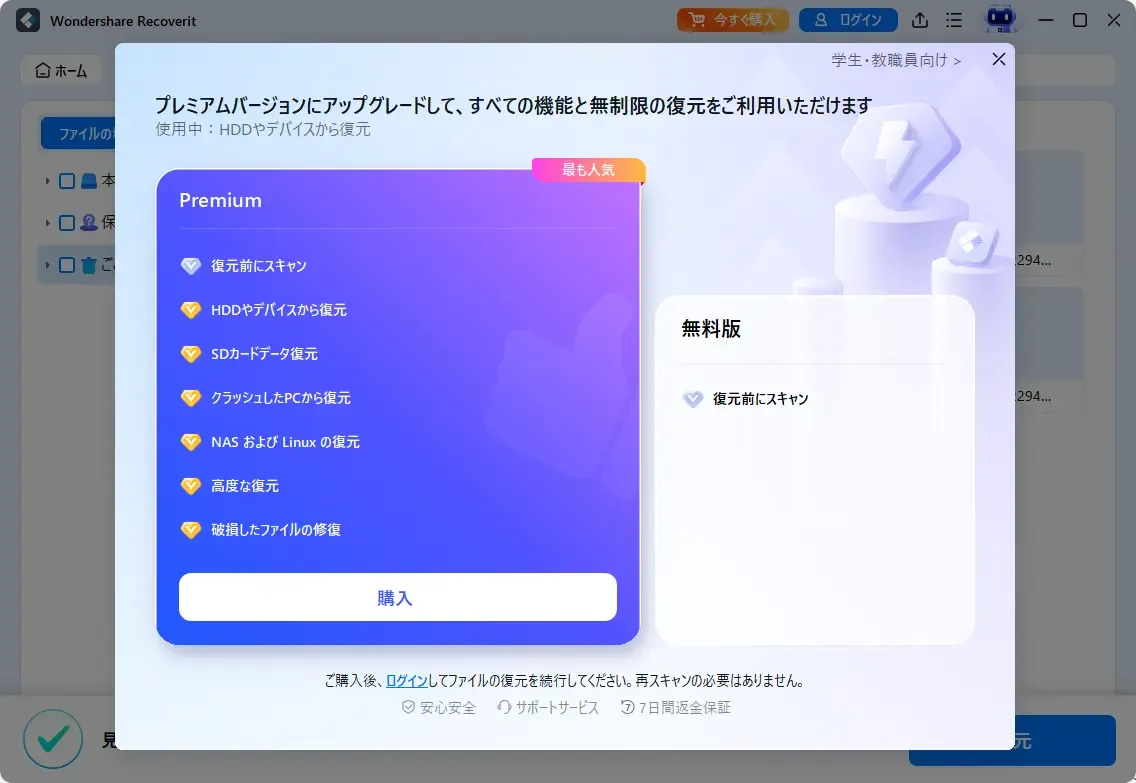This screenshot has height=783, width=1136.
Task: Click the computer icon in file tree
Action: 88,181
